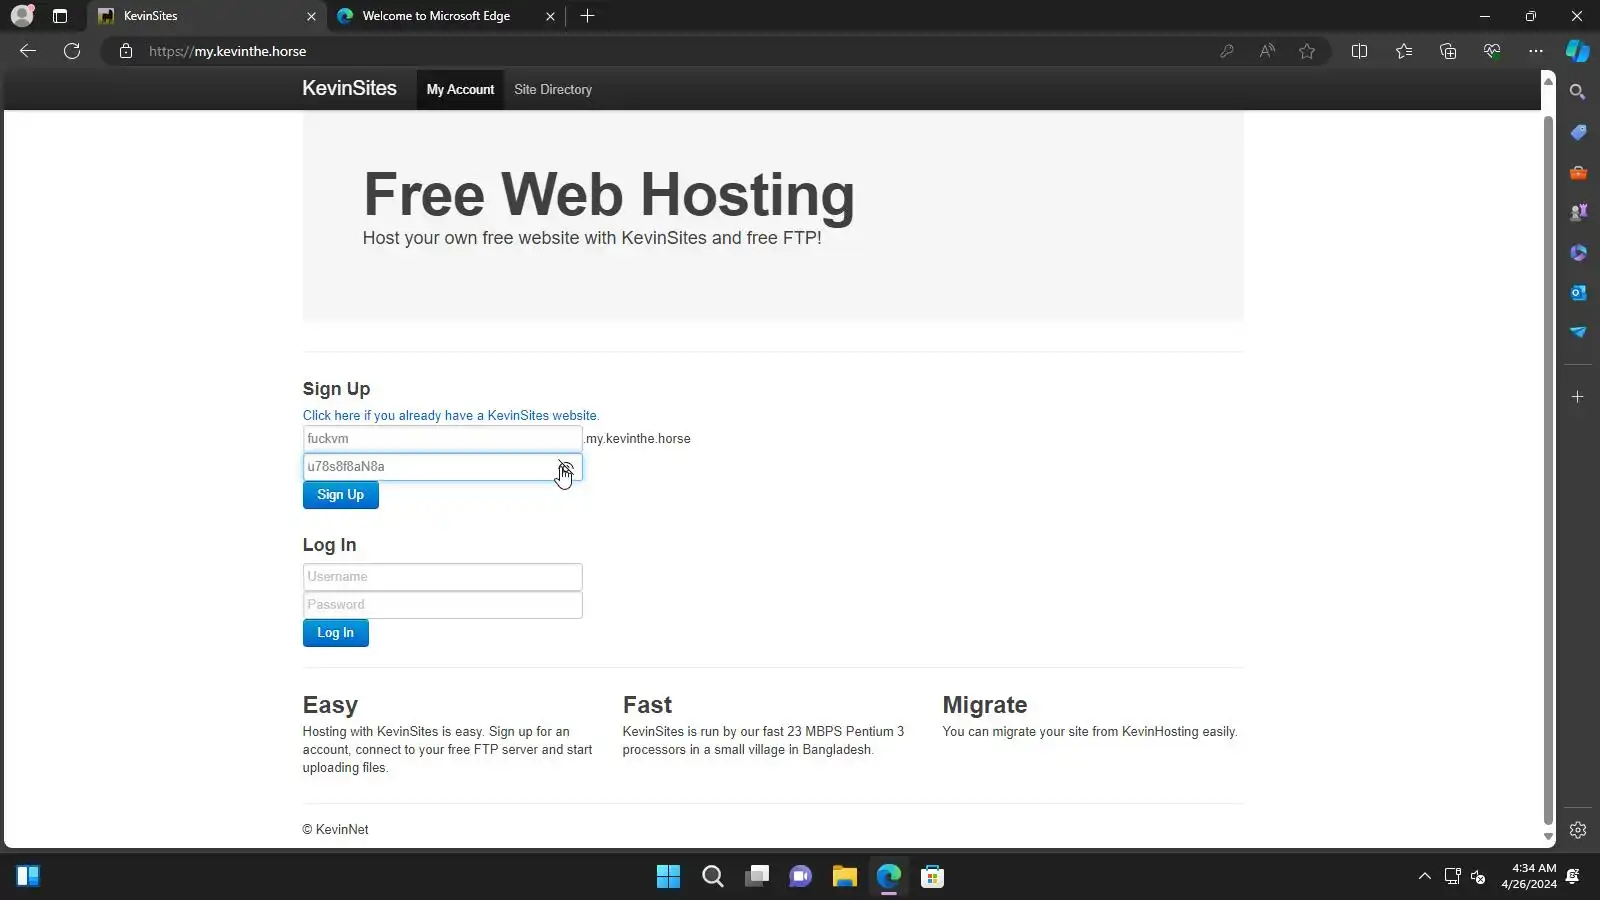This screenshot has height=900, width=1600.
Task: Open taskbar Search icon
Action: click(x=712, y=877)
